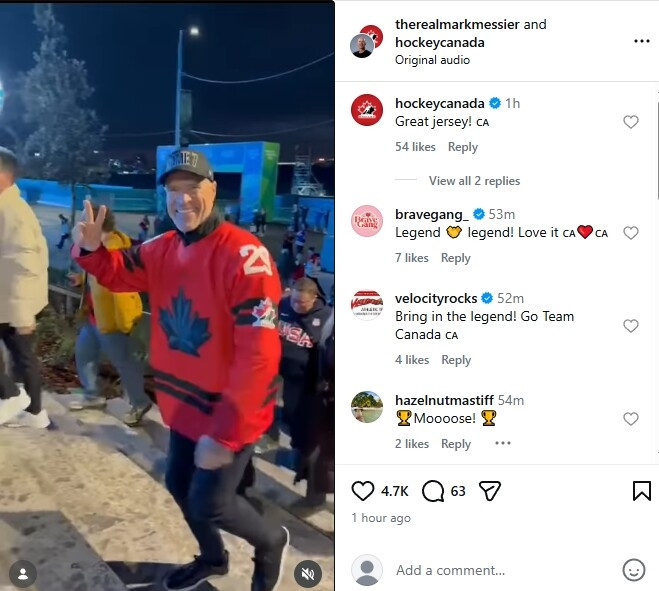Open hazelnutmastiff's profile picture

pyautogui.click(x=367, y=407)
